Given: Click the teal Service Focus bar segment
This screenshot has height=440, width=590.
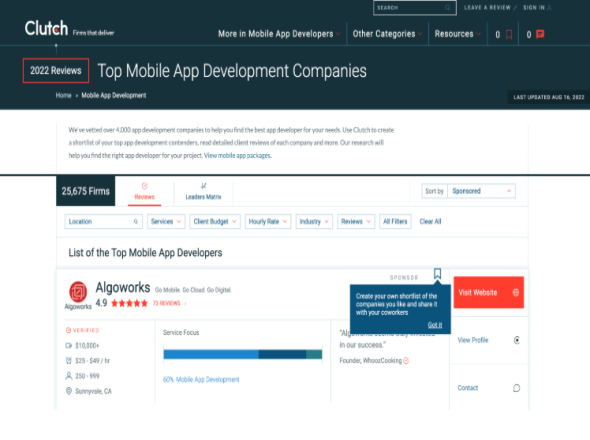Looking at the screenshot, I should [314, 354].
